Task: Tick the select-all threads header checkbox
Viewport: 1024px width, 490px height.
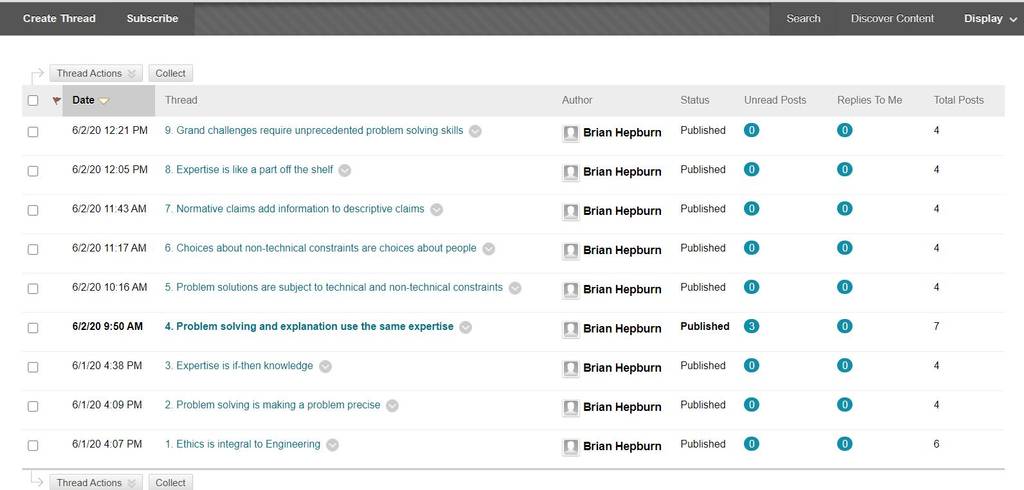Action: pos(33,101)
